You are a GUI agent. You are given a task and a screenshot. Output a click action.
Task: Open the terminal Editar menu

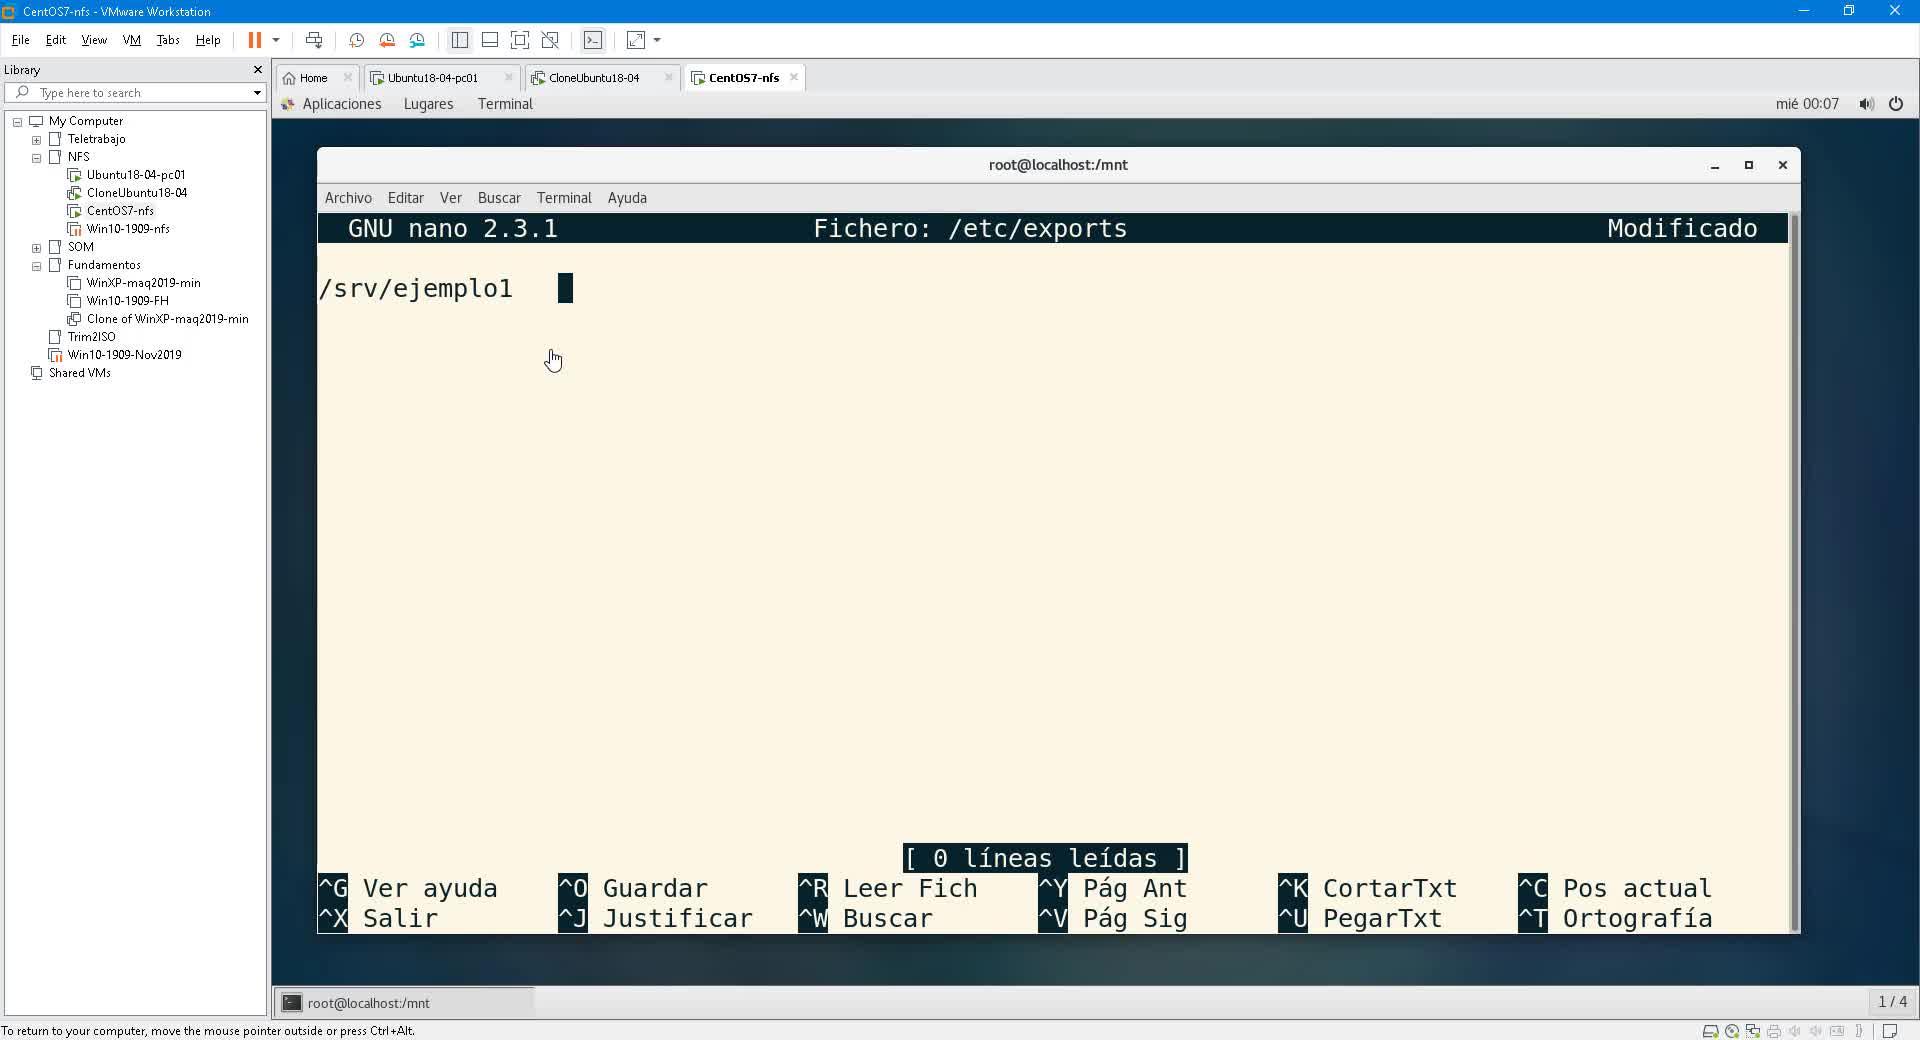click(405, 198)
